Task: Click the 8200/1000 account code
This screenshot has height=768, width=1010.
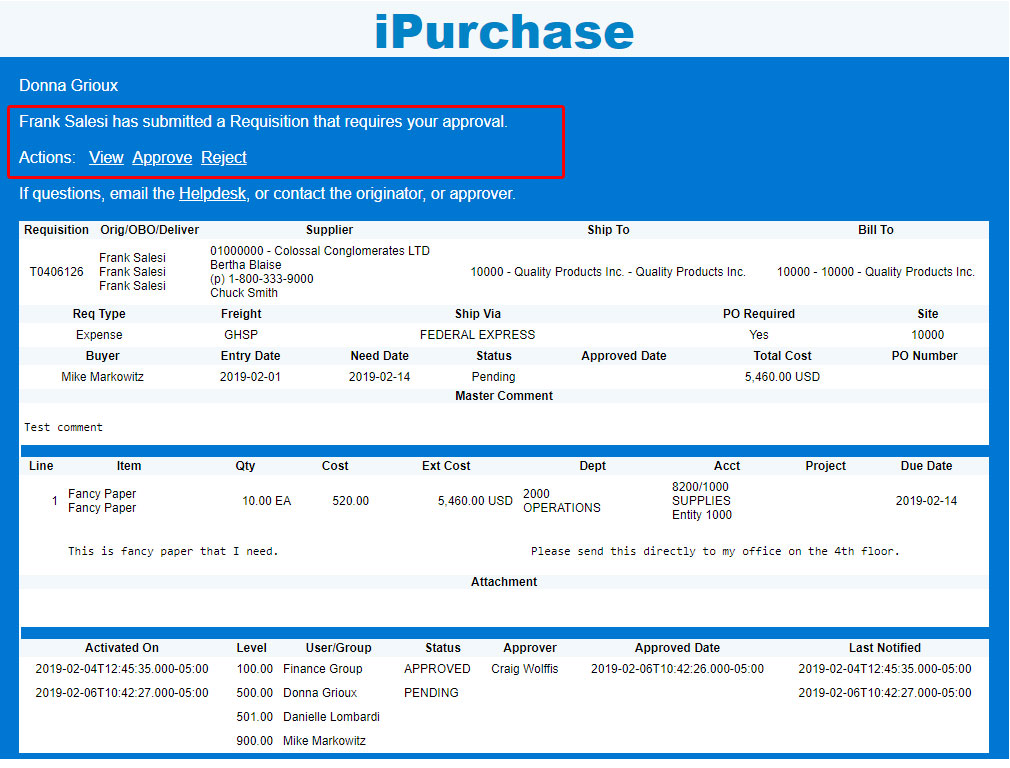Action: coord(700,487)
